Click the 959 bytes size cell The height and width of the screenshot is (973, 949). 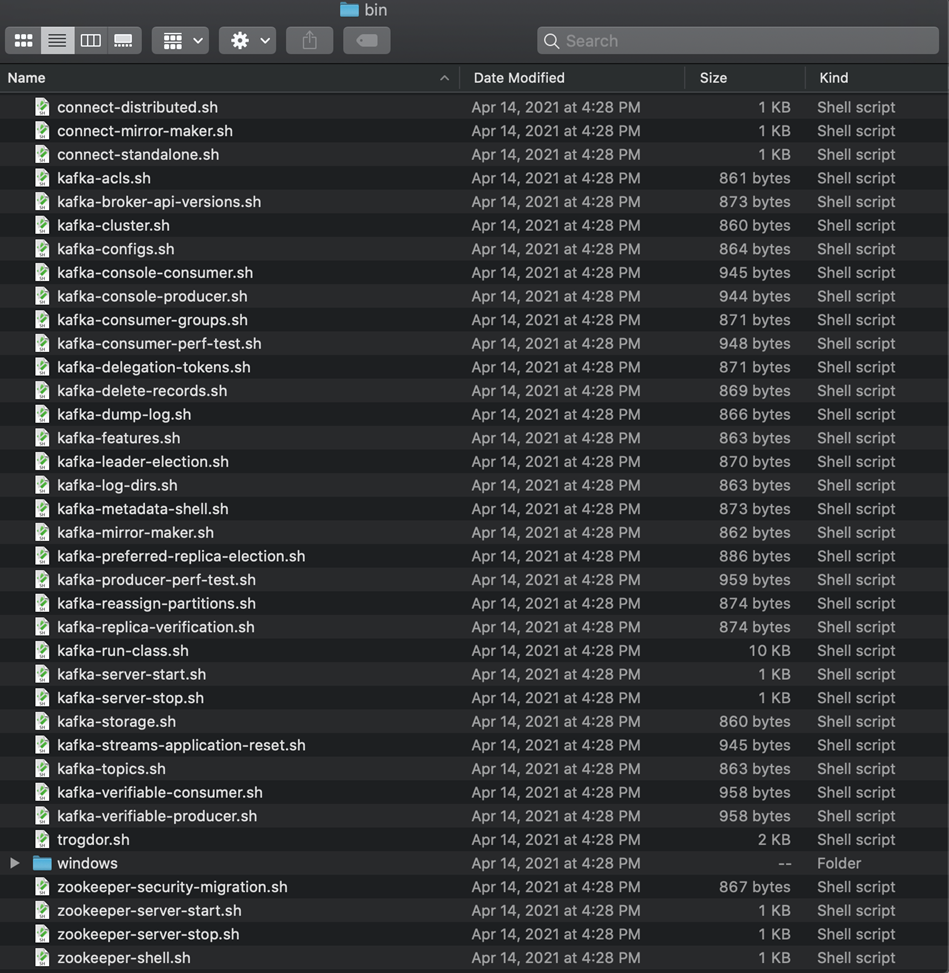[755, 580]
